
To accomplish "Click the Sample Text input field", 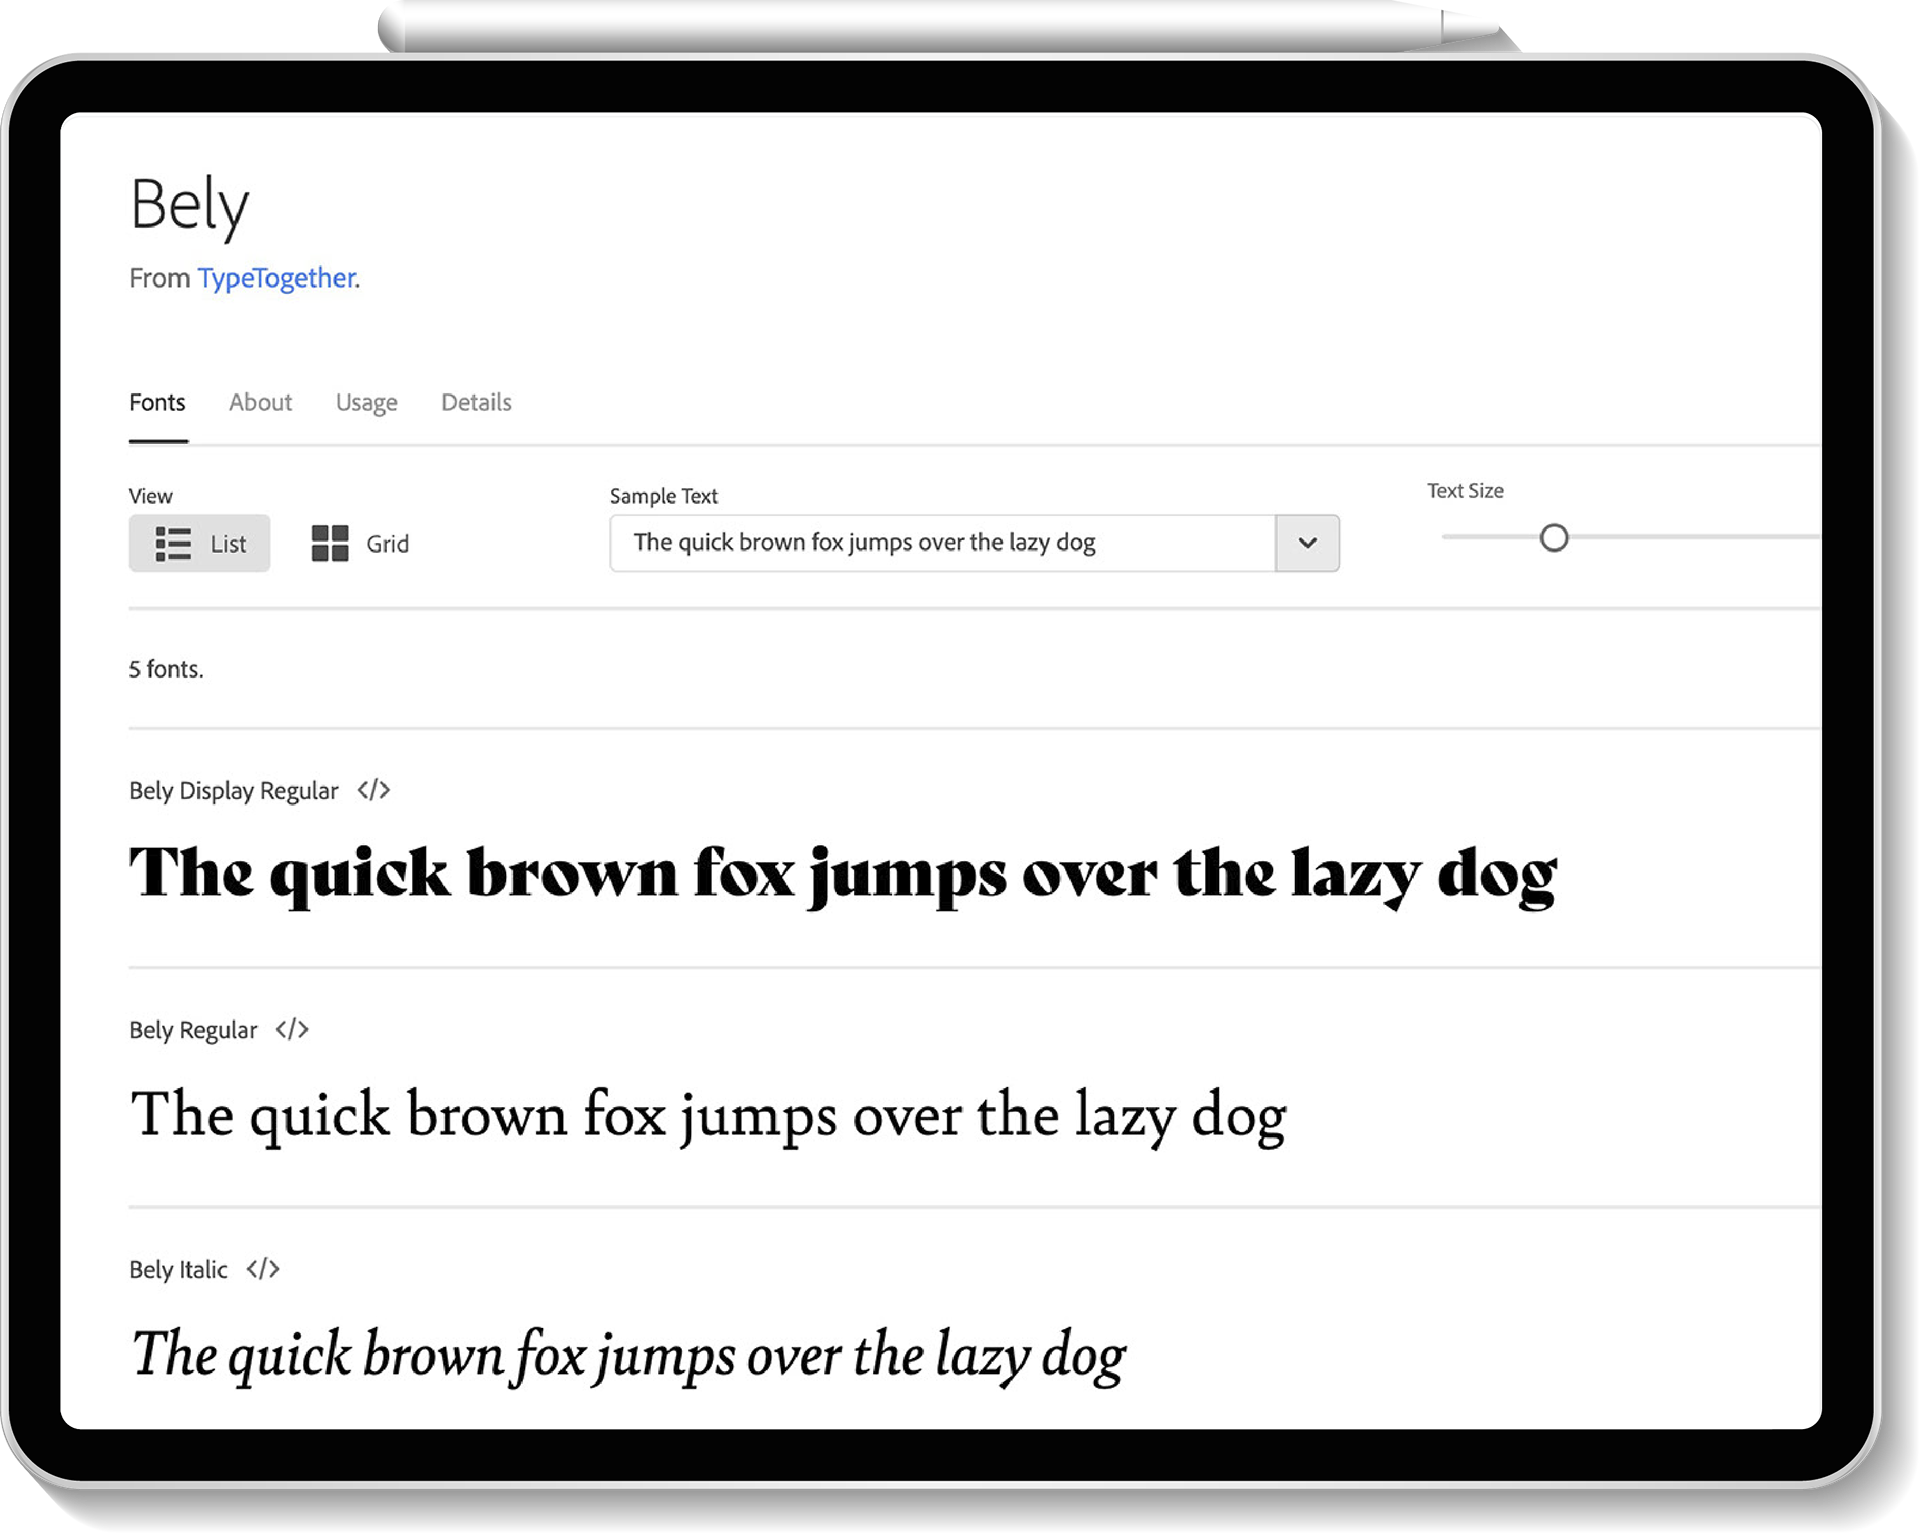I will pos(942,543).
